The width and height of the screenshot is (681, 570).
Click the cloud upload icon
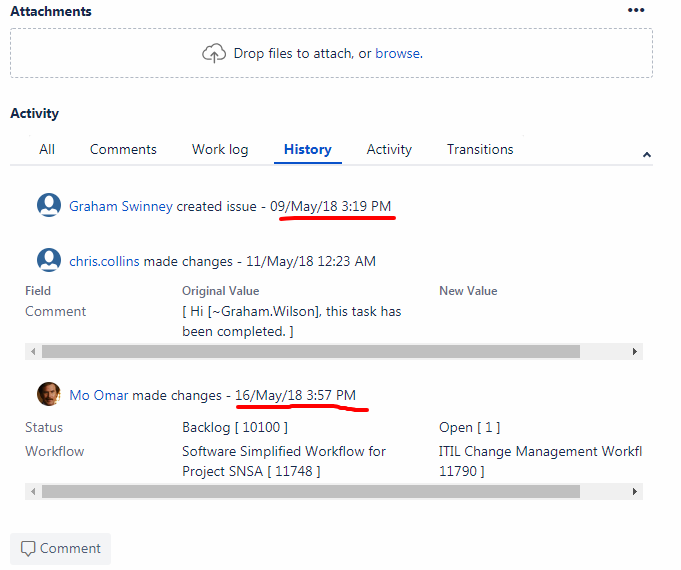(214, 53)
